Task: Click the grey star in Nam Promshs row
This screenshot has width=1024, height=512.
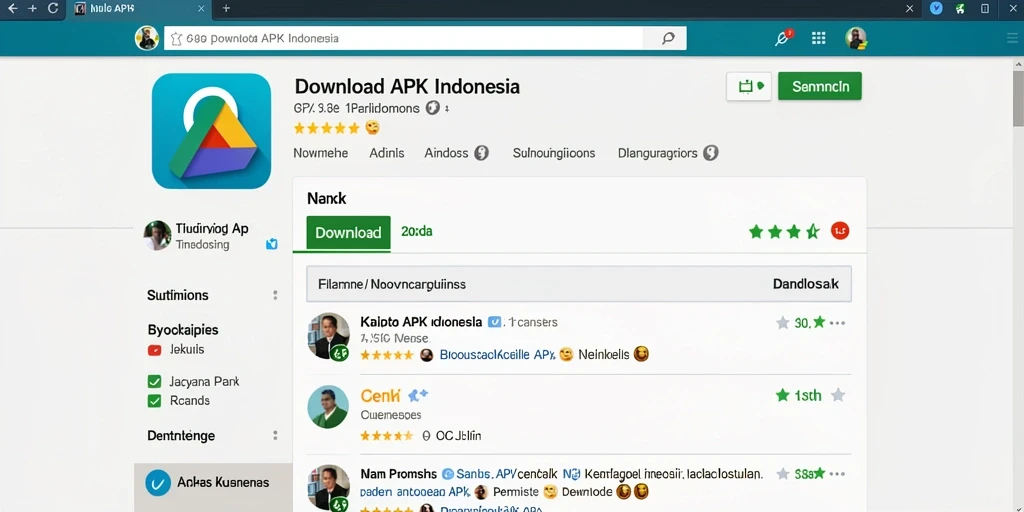Action: tap(782, 474)
